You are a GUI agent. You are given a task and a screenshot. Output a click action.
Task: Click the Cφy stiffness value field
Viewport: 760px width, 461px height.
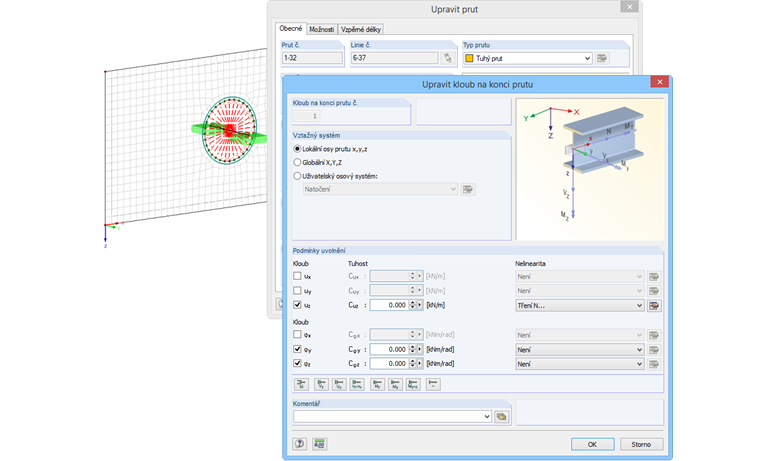[x=389, y=349]
